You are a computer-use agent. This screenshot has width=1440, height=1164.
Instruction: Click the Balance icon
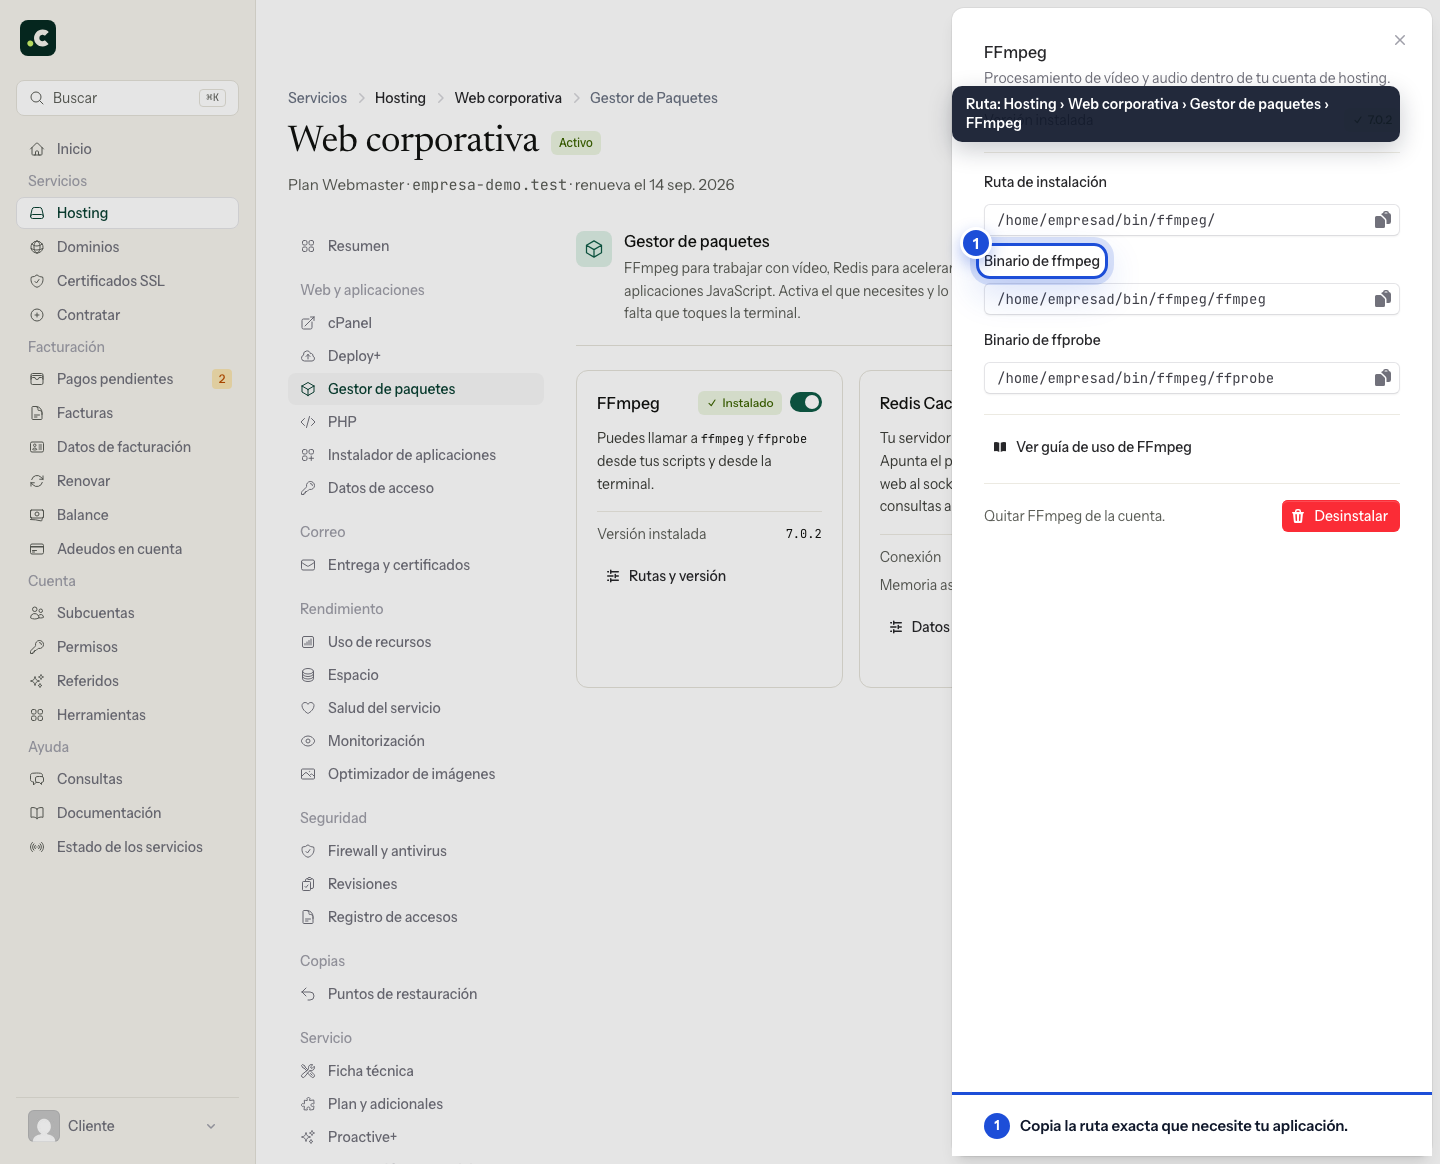click(37, 515)
